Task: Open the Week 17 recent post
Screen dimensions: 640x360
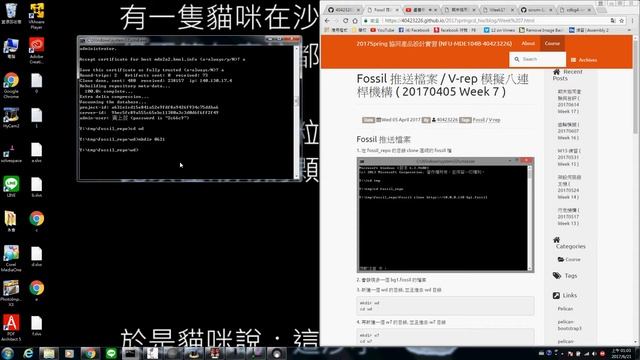Action: point(569,101)
